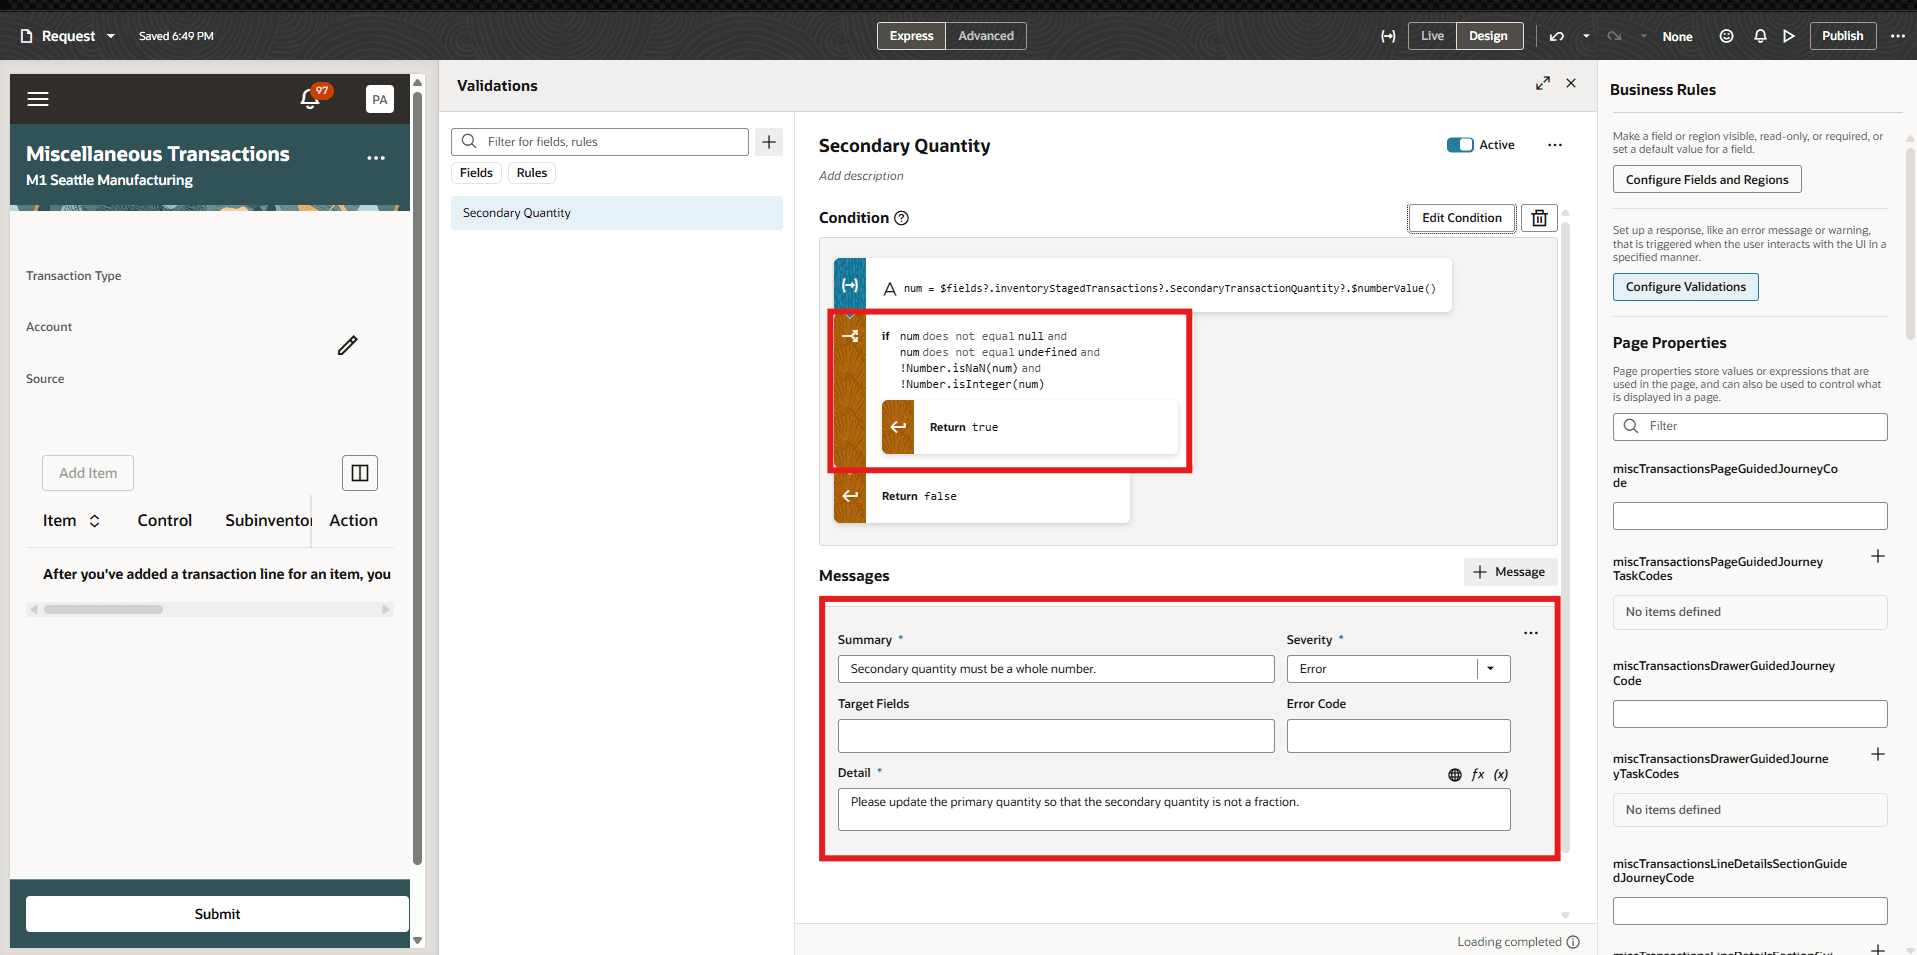Image resolution: width=1917 pixels, height=955 pixels.
Task: Open the top toolbar notifications bell
Action: pyautogui.click(x=1760, y=36)
